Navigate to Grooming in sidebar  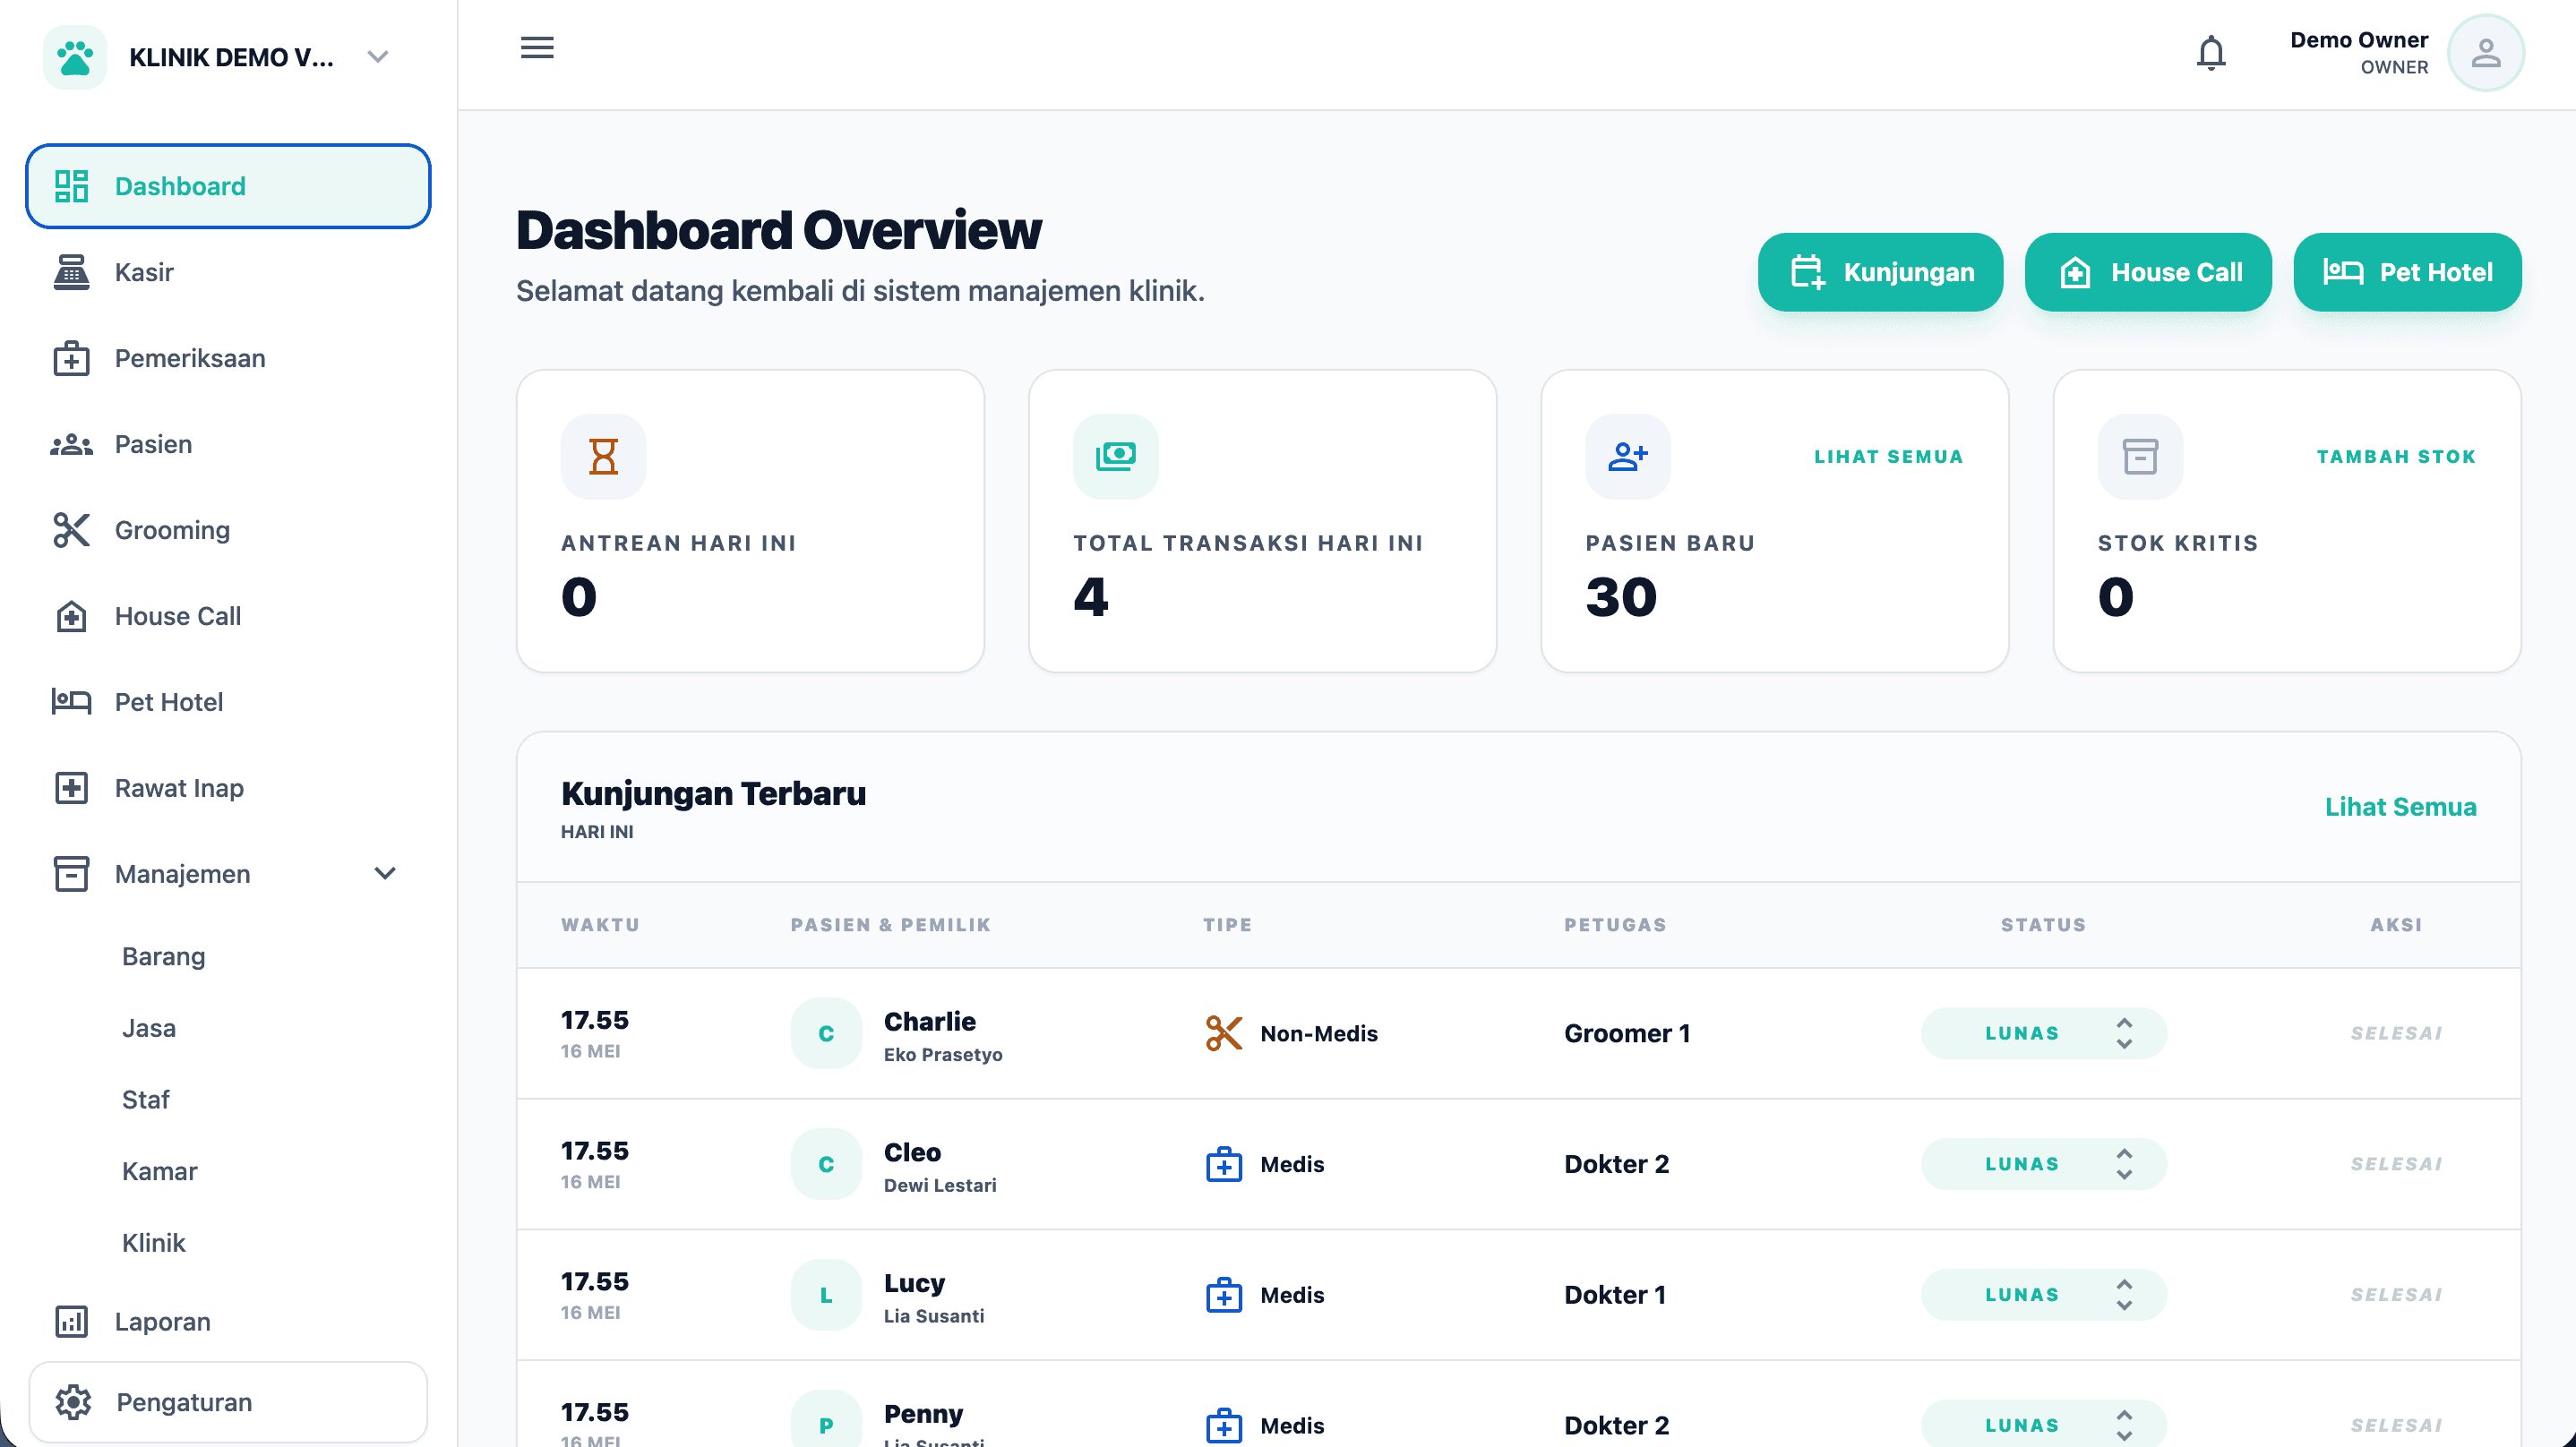click(x=228, y=530)
